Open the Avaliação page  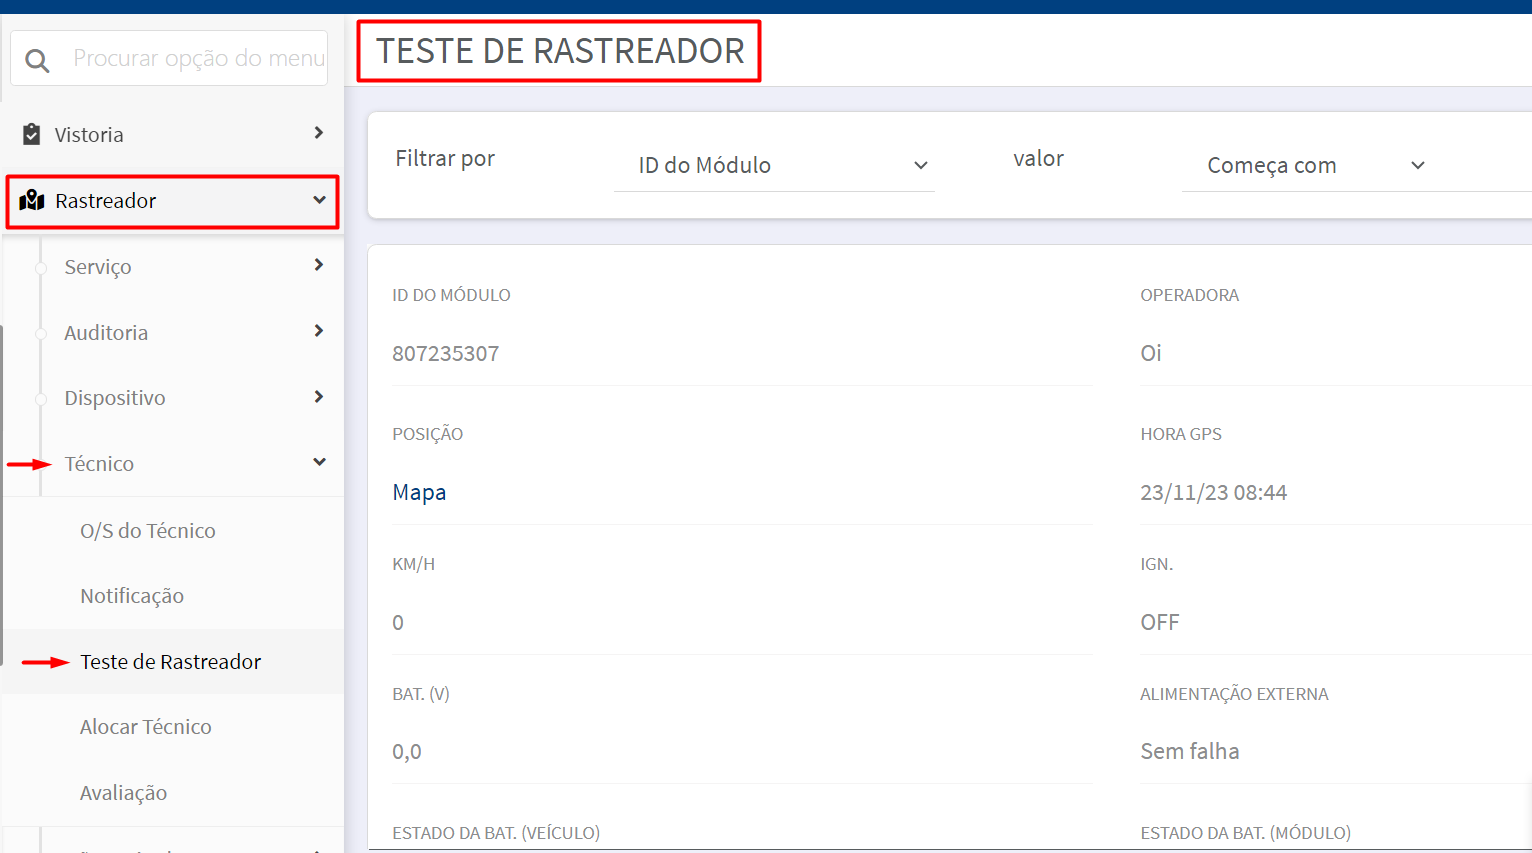pos(124,792)
